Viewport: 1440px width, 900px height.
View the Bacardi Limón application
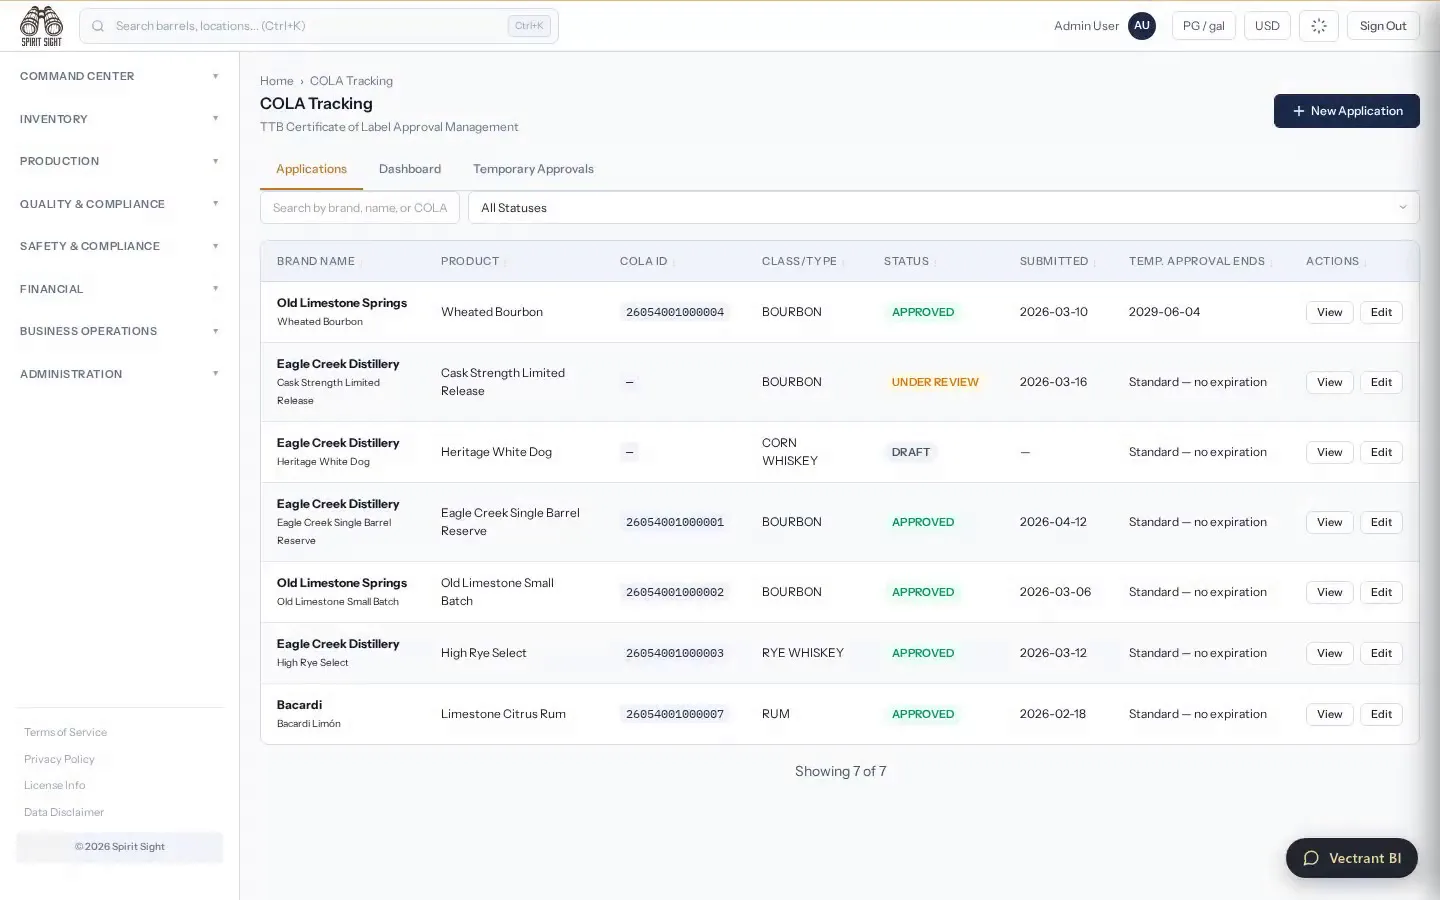(1329, 714)
